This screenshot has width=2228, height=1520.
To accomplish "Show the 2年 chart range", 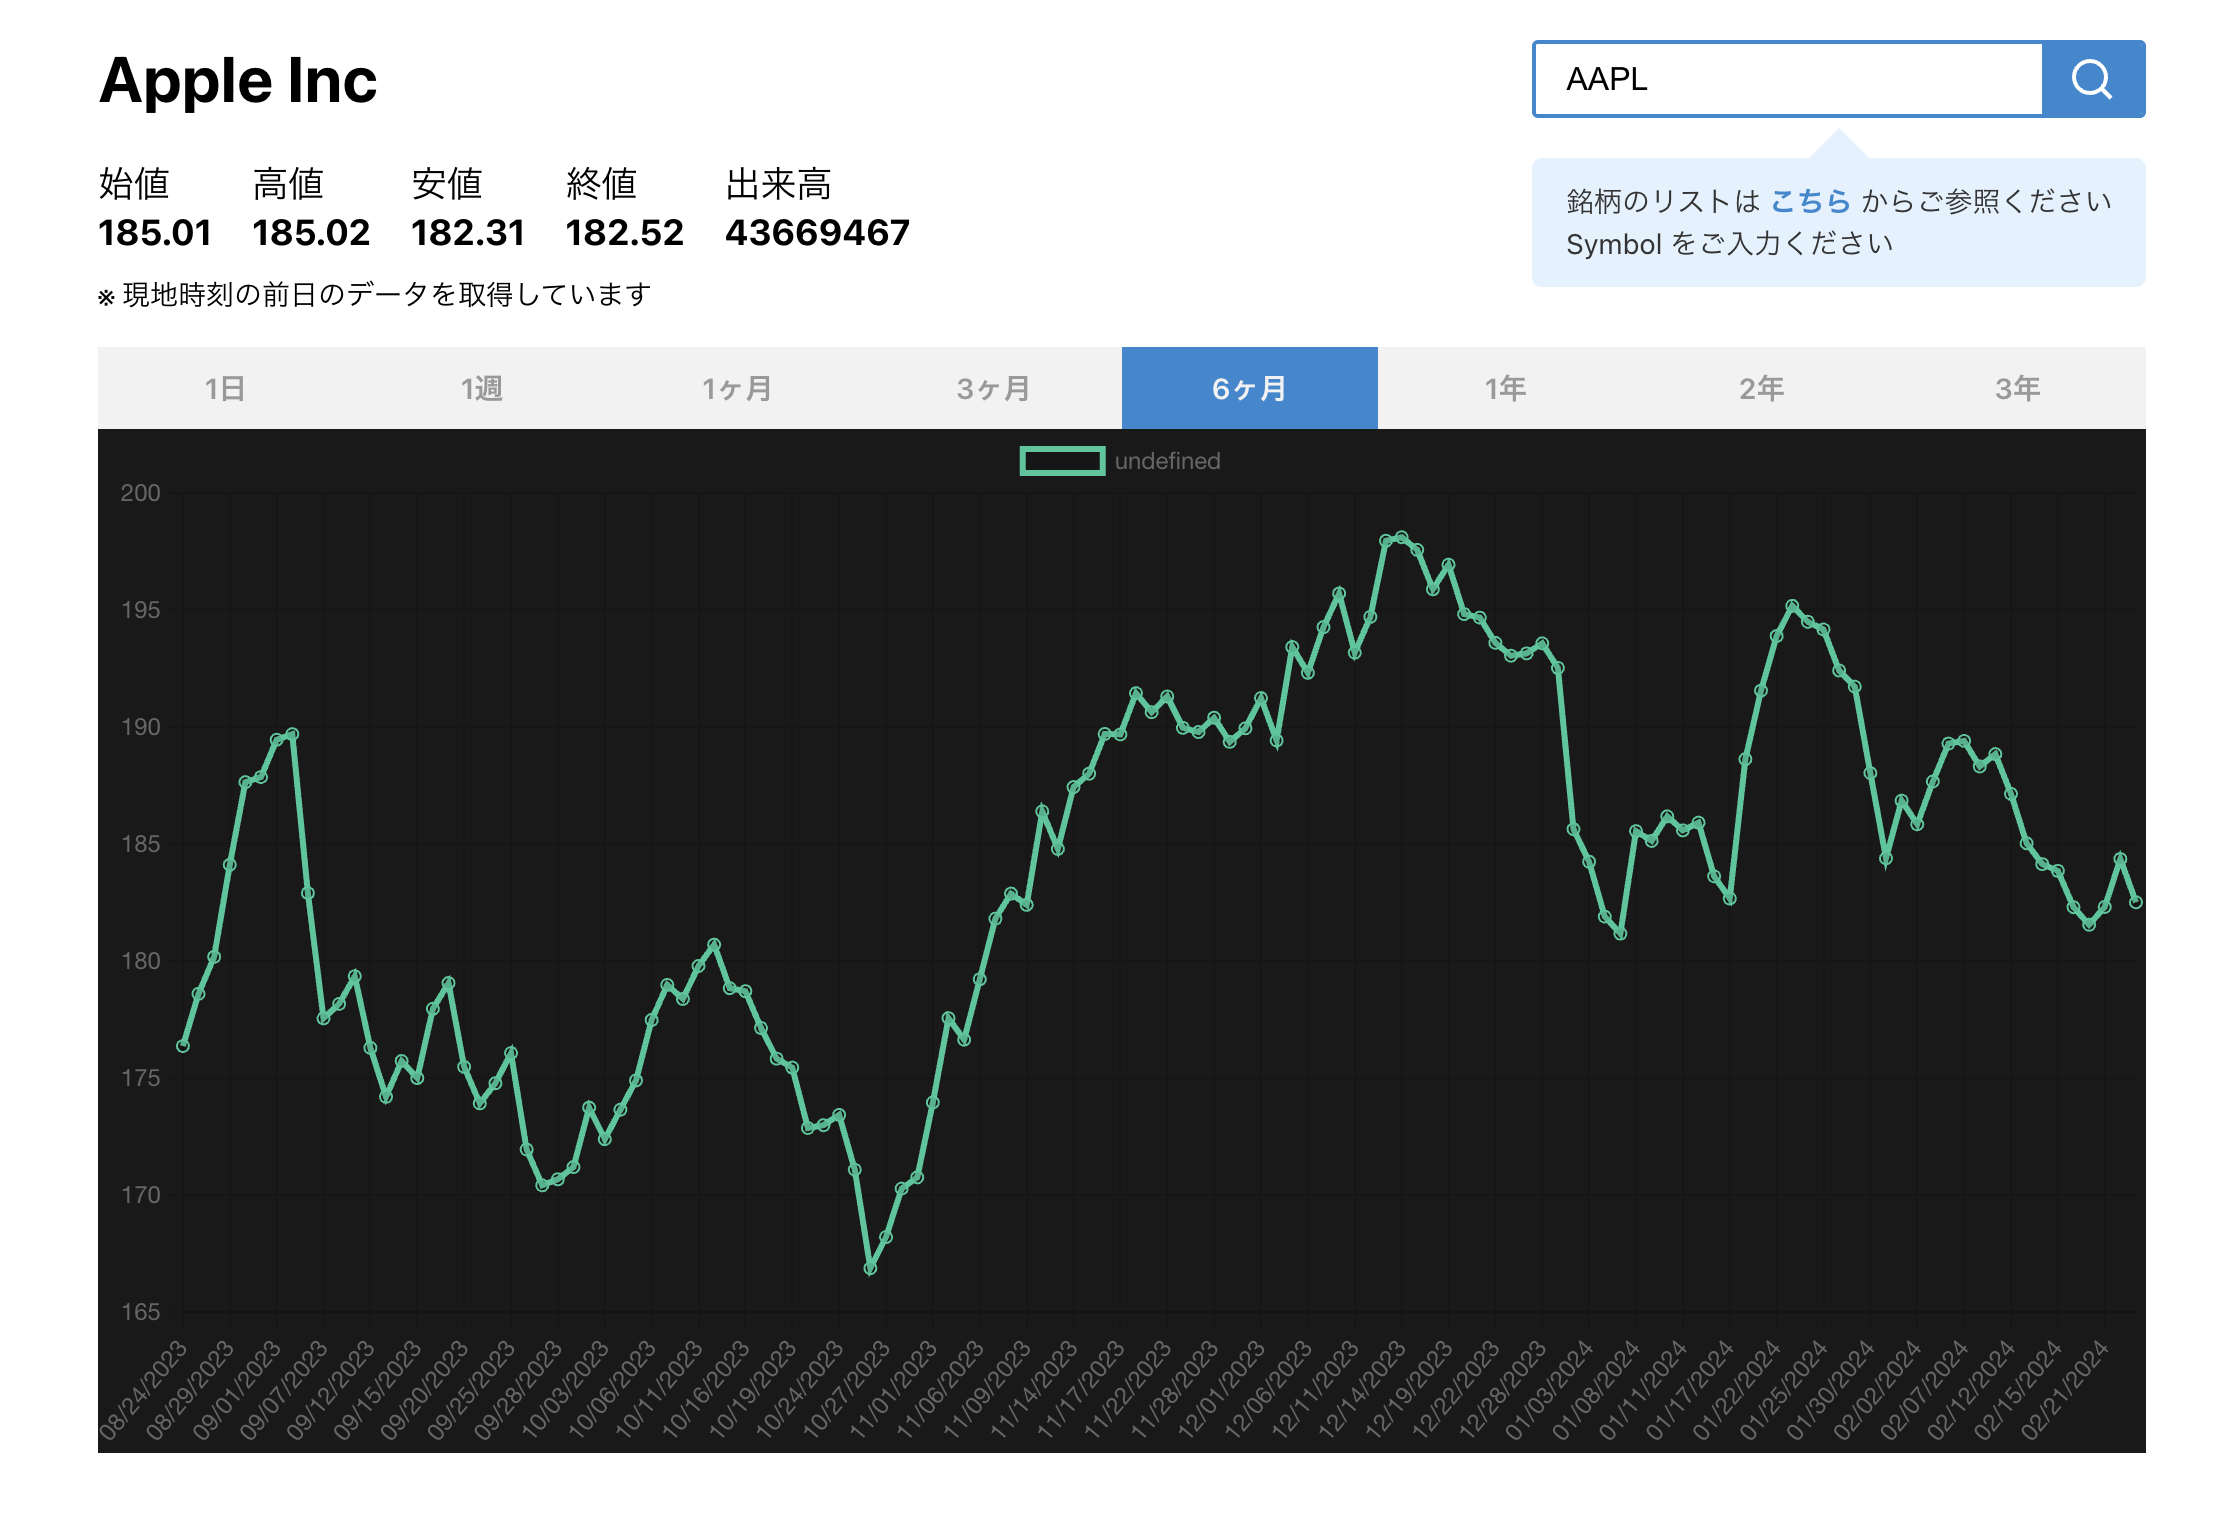I will (1762, 388).
